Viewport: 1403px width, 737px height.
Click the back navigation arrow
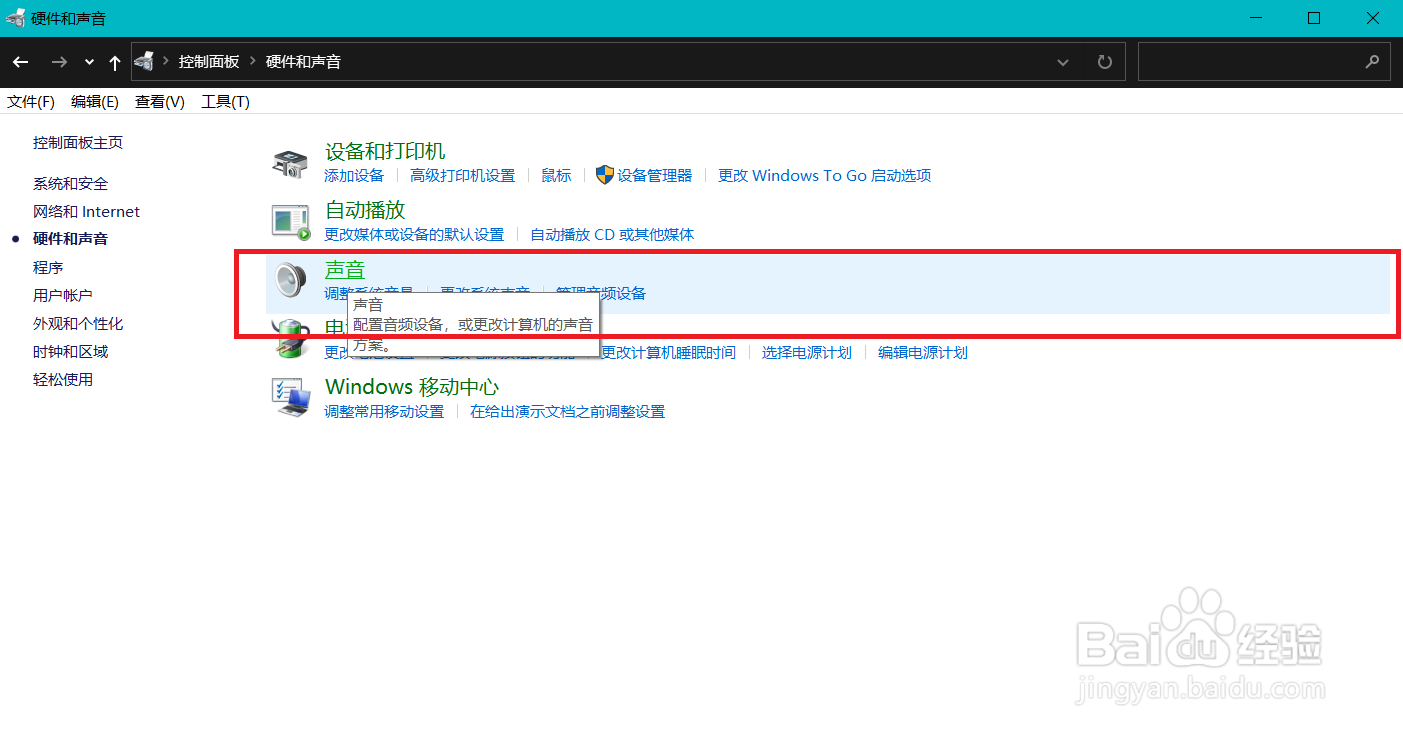pyautogui.click(x=20, y=61)
